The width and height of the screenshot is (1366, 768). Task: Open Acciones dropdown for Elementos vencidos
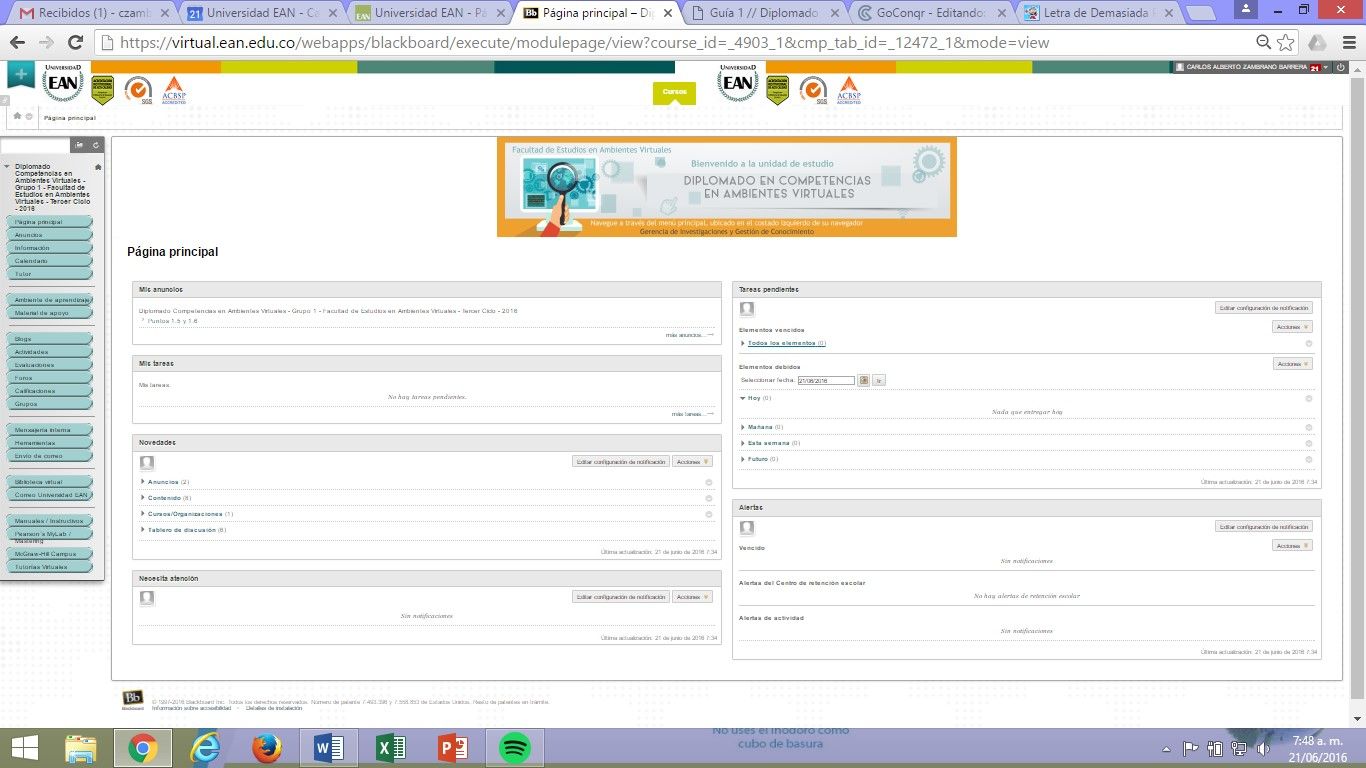pyautogui.click(x=1292, y=327)
